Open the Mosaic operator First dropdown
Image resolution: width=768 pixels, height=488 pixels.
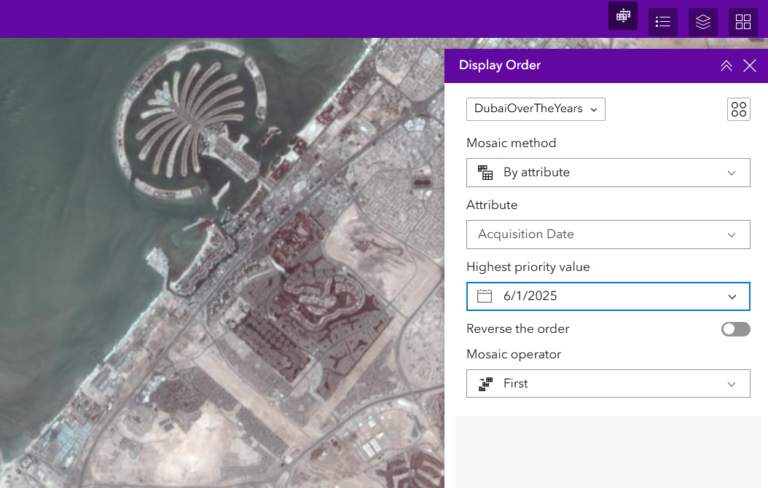[x=608, y=384]
